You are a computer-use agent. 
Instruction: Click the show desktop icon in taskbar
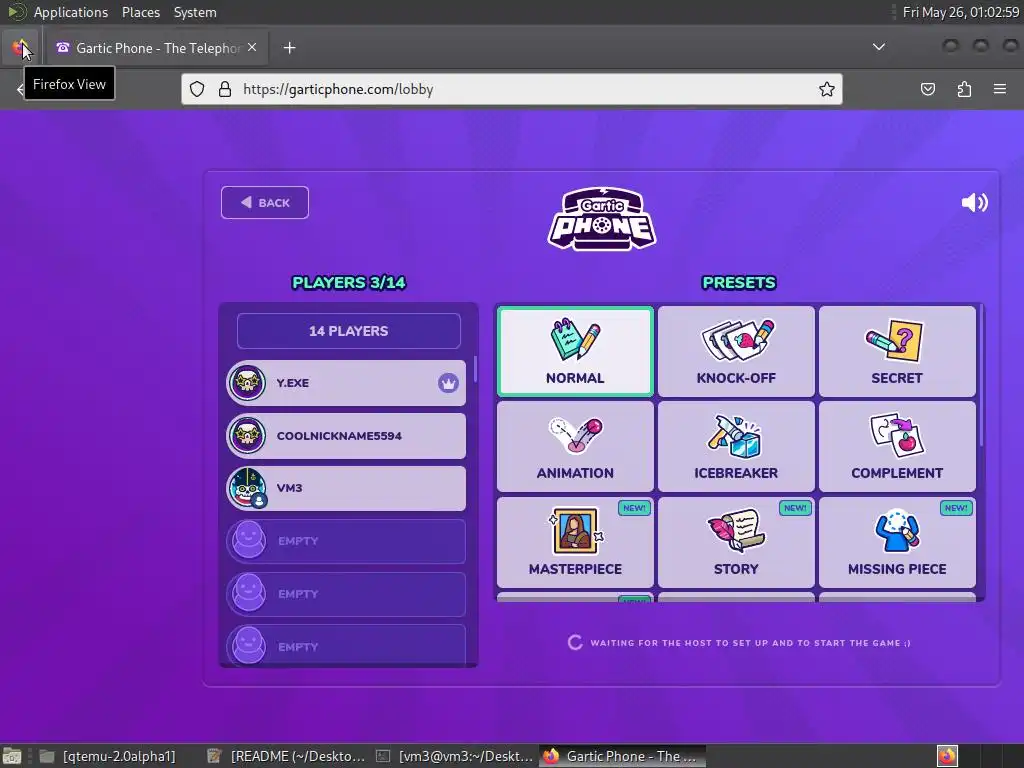click(x=12, y=756)
